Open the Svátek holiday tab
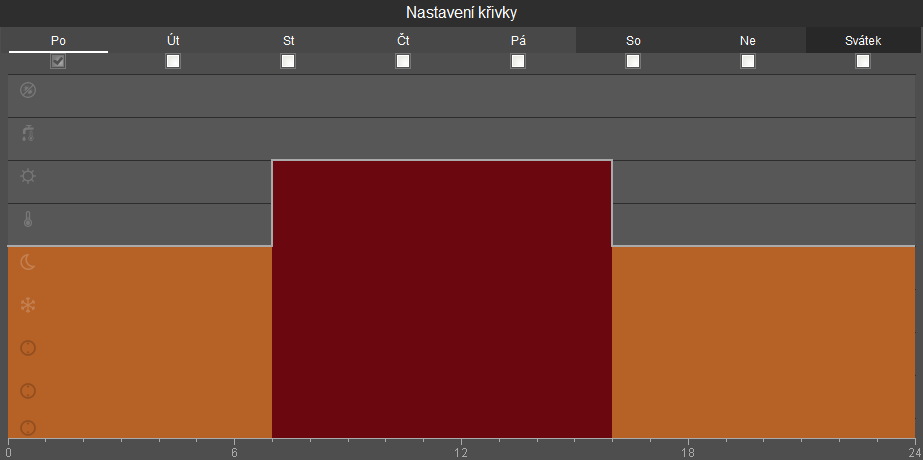923x460 pixels. [863, 41]
